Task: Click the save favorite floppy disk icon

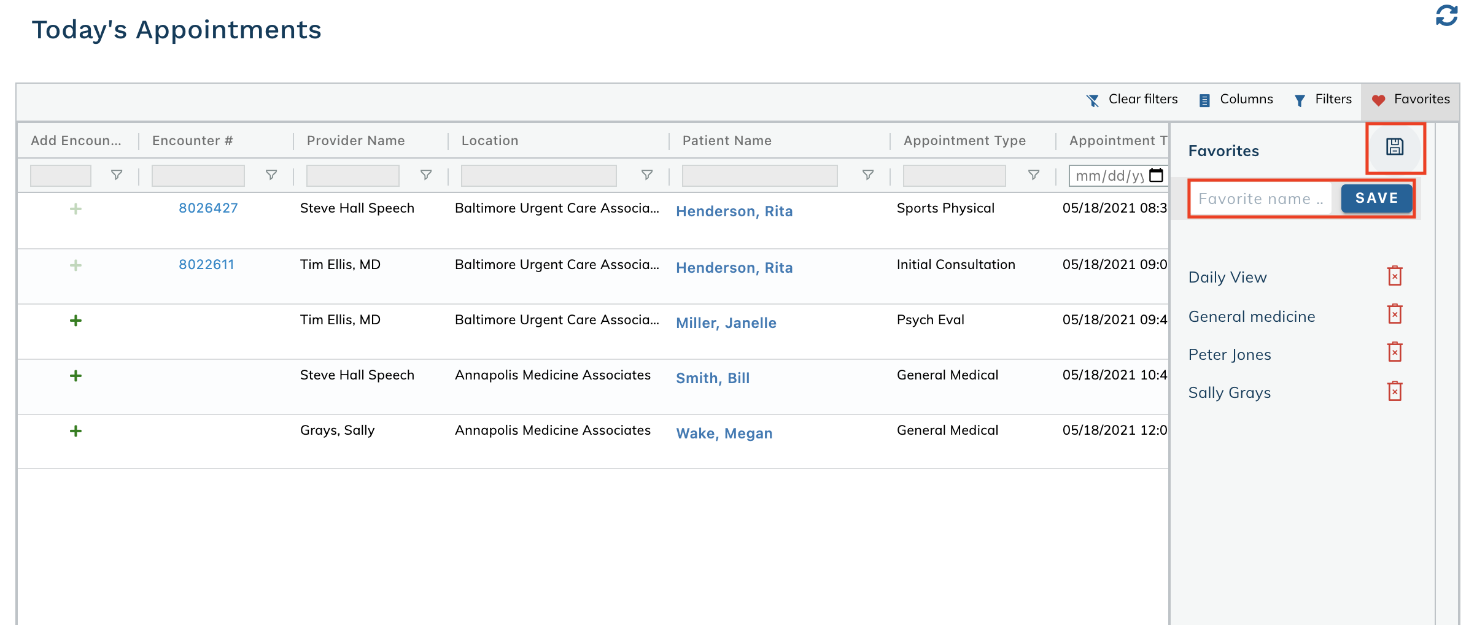Action: click(x=1395, y=147)
